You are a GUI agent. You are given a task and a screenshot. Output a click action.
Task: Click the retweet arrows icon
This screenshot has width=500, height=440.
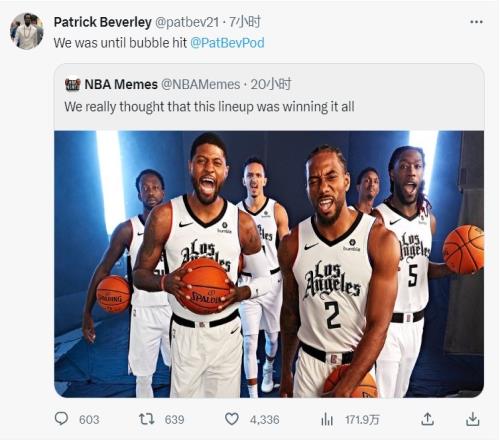[x=146, y=419]
